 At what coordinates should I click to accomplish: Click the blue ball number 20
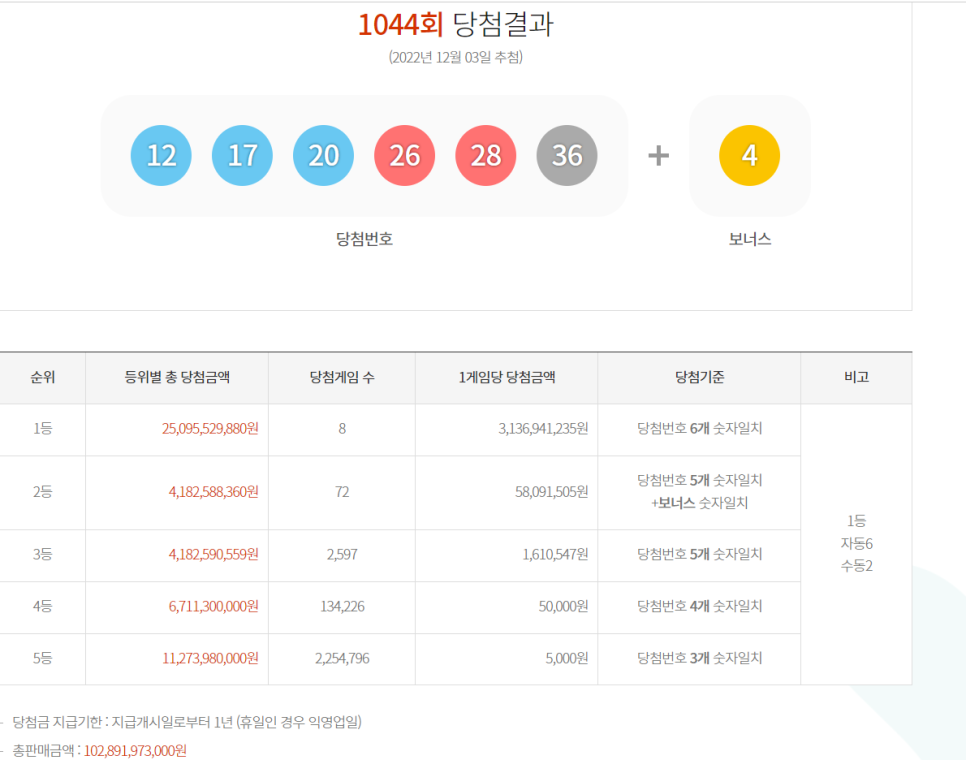coord(323,155)
